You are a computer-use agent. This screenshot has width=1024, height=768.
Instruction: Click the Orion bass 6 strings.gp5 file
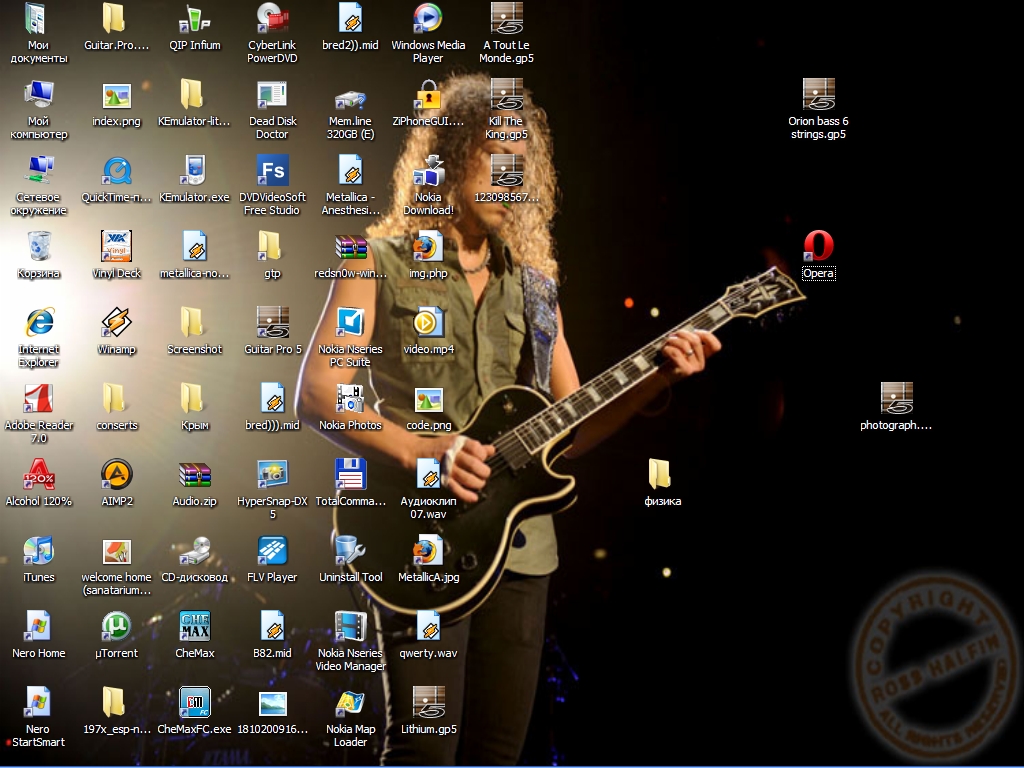coord(818,95)
